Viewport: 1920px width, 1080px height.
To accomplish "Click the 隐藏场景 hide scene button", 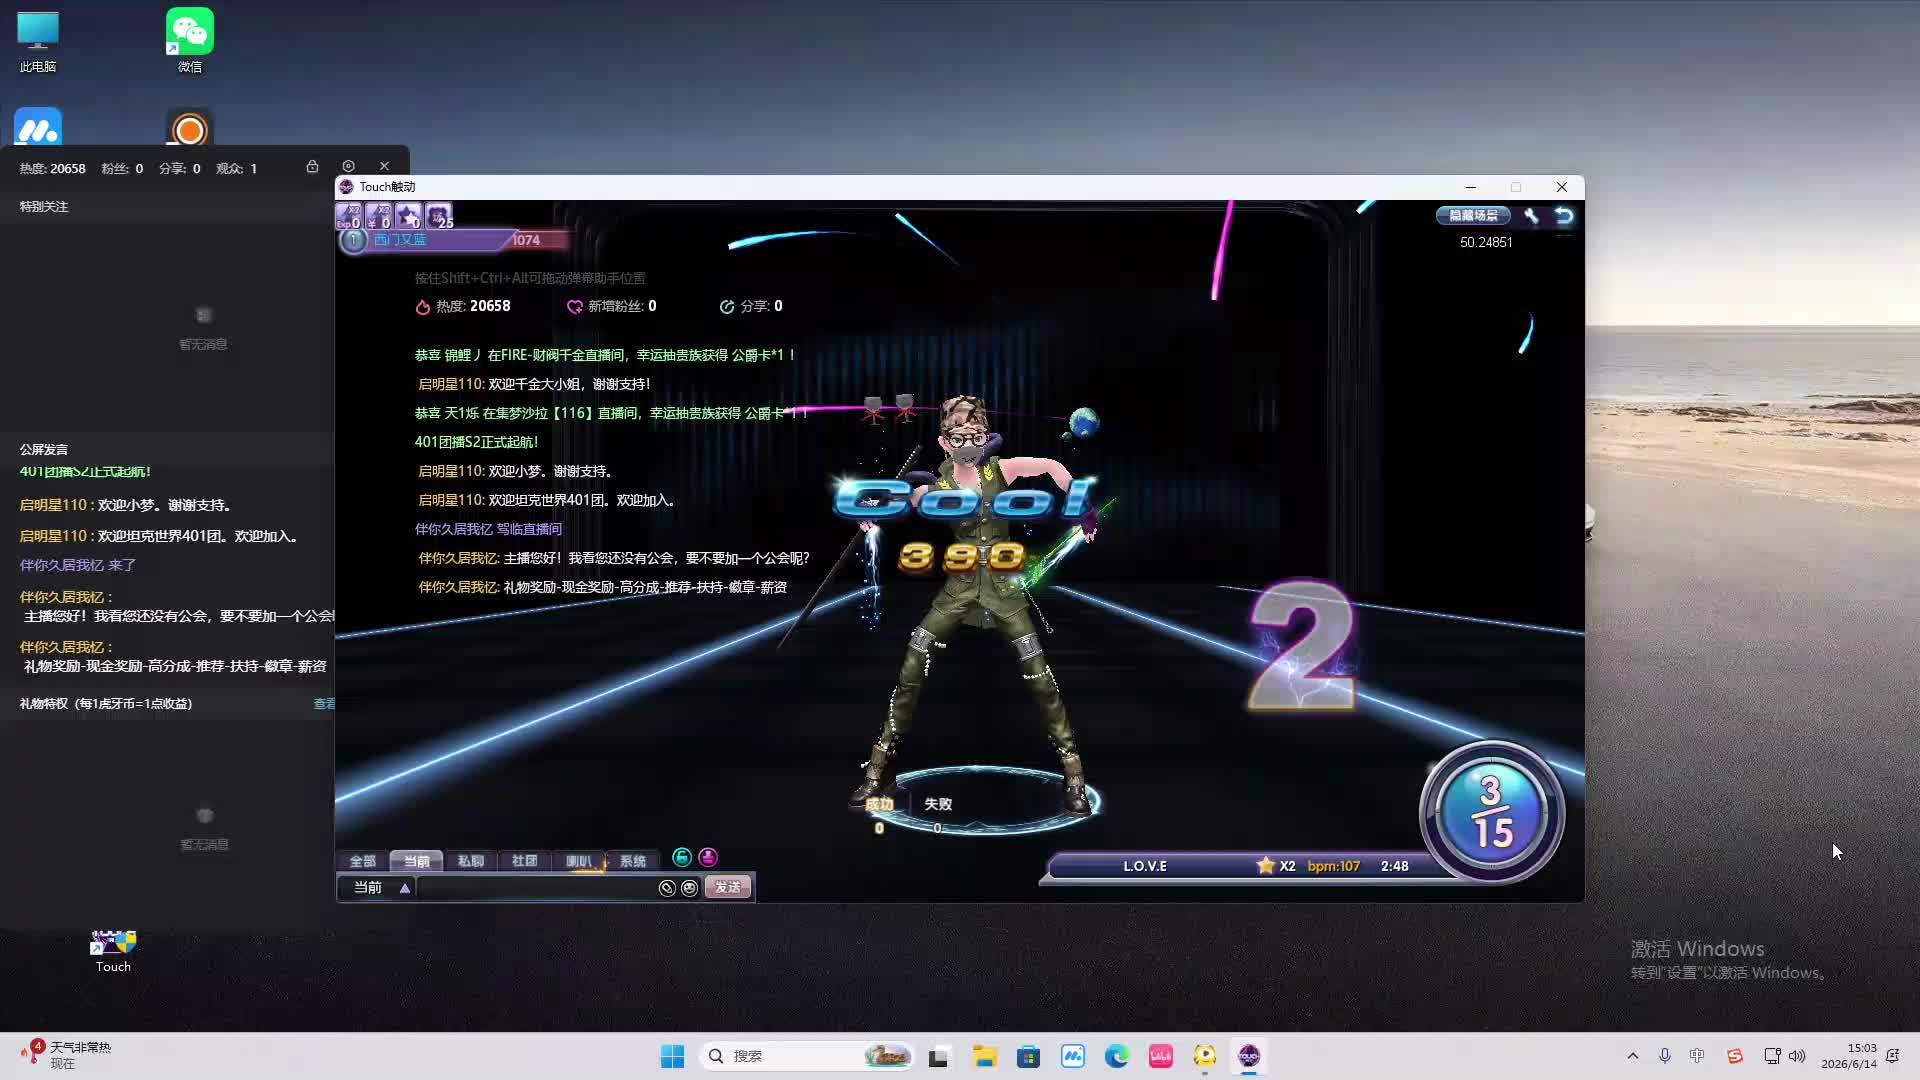I will pyautogui.click(x=1473, y=215).
